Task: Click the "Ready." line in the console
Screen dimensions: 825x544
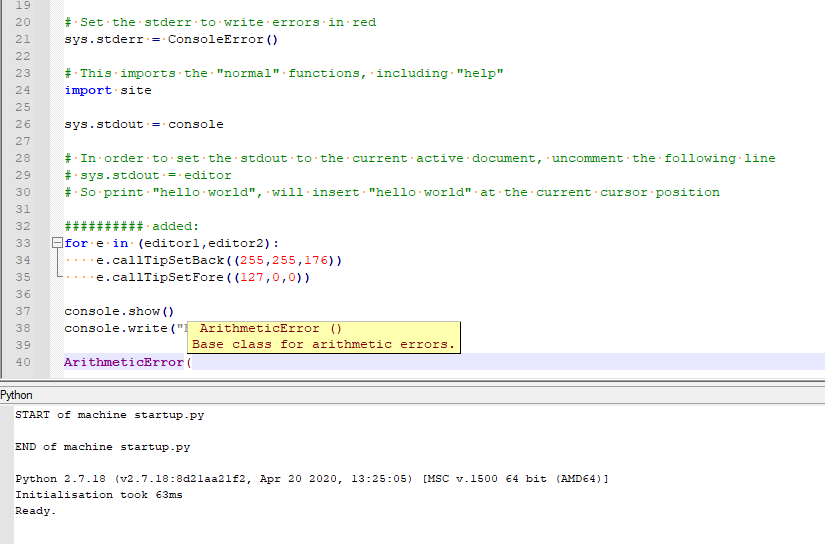Action: (35, 511)
